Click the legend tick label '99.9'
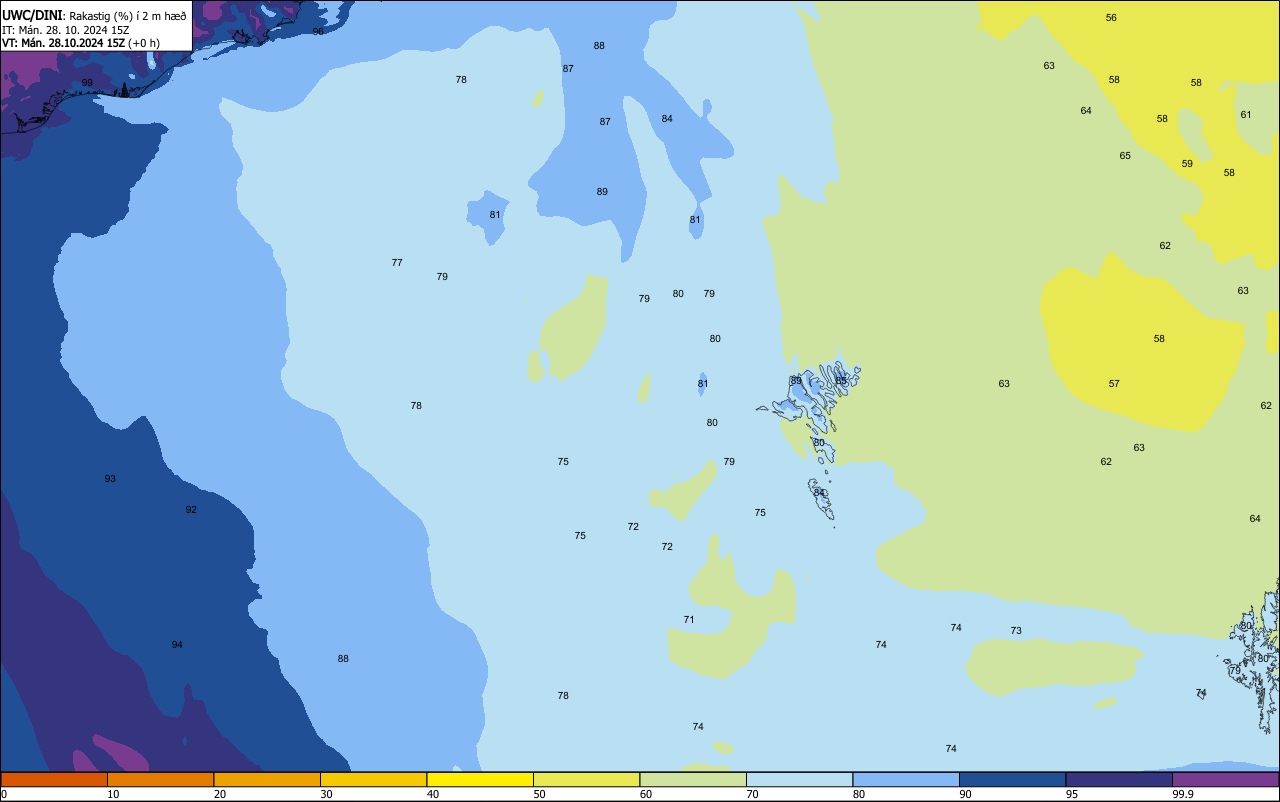The height and width of the screenshot is (802, 1280). 1183,794
